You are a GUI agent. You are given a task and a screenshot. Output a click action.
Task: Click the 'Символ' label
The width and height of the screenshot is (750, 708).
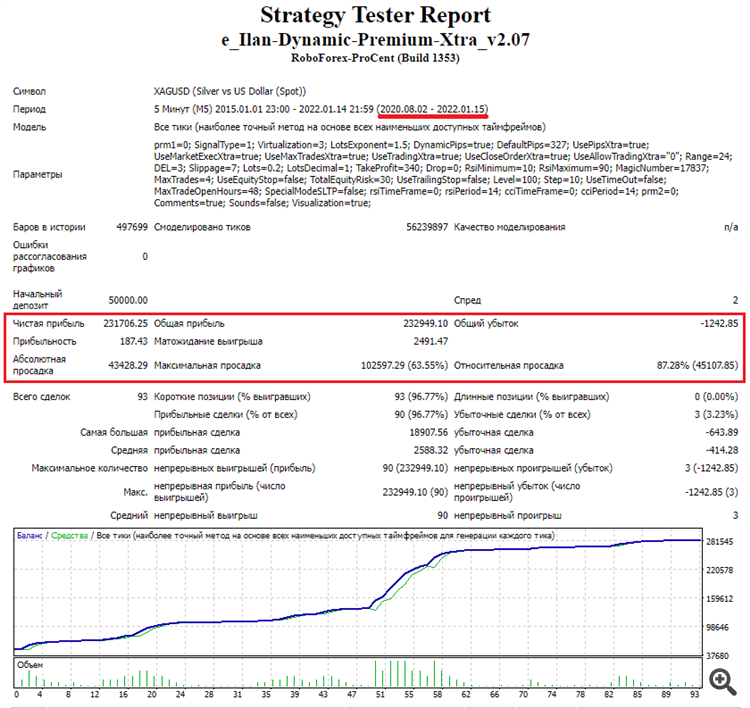click(x=29, y=91)
